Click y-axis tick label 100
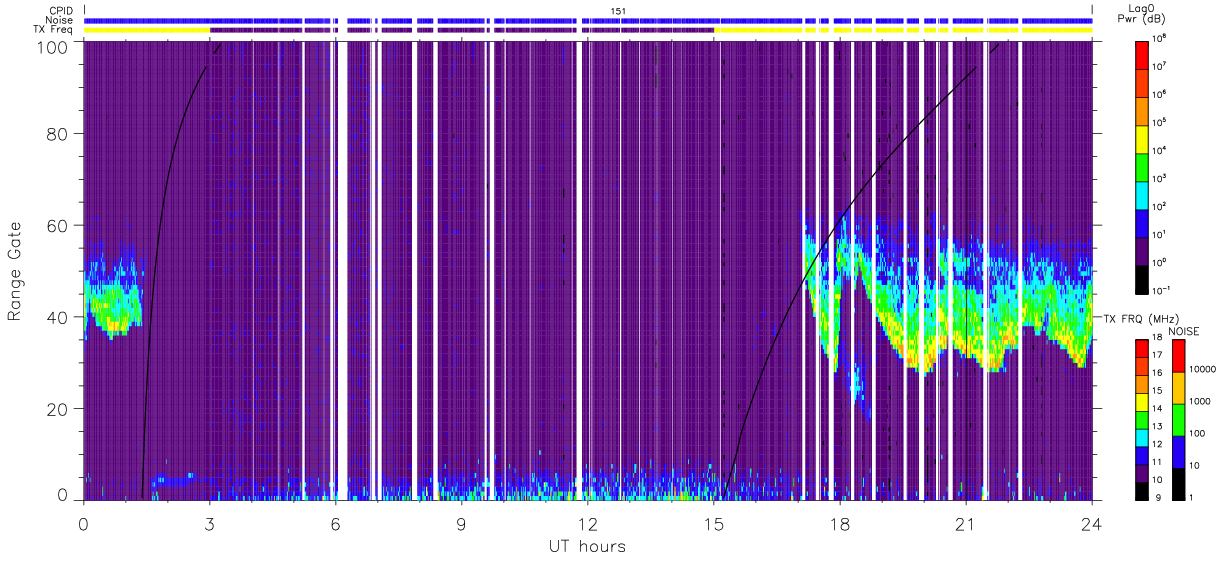 [52, 47]
